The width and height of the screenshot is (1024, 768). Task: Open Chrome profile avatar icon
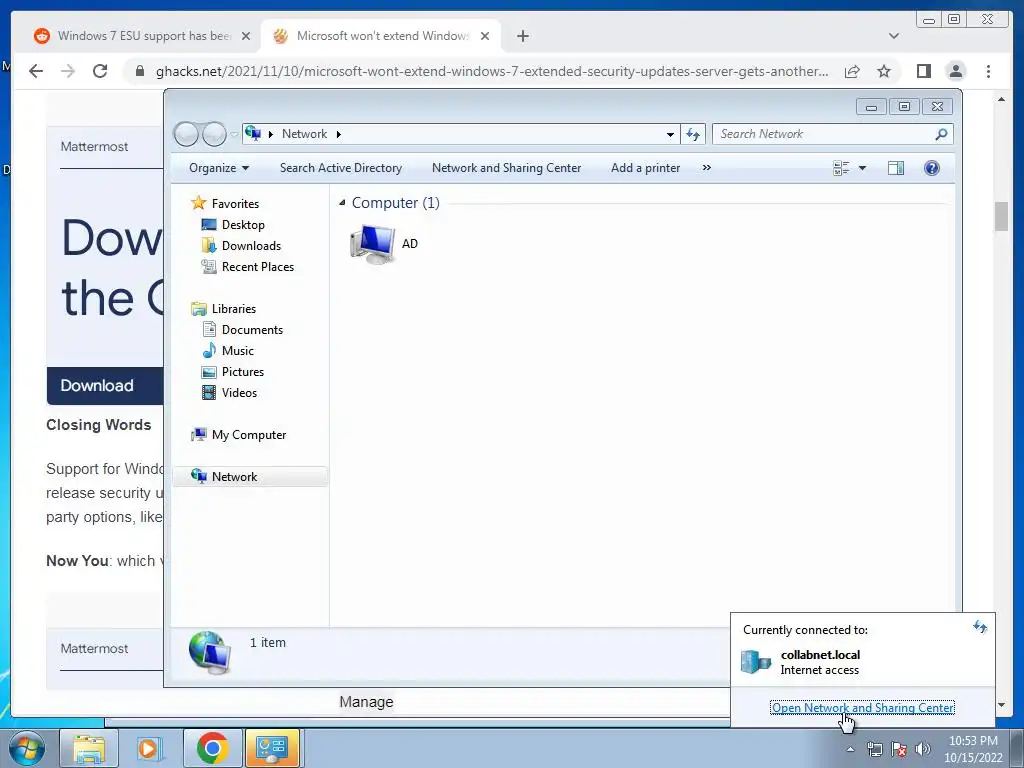(956, 71)
